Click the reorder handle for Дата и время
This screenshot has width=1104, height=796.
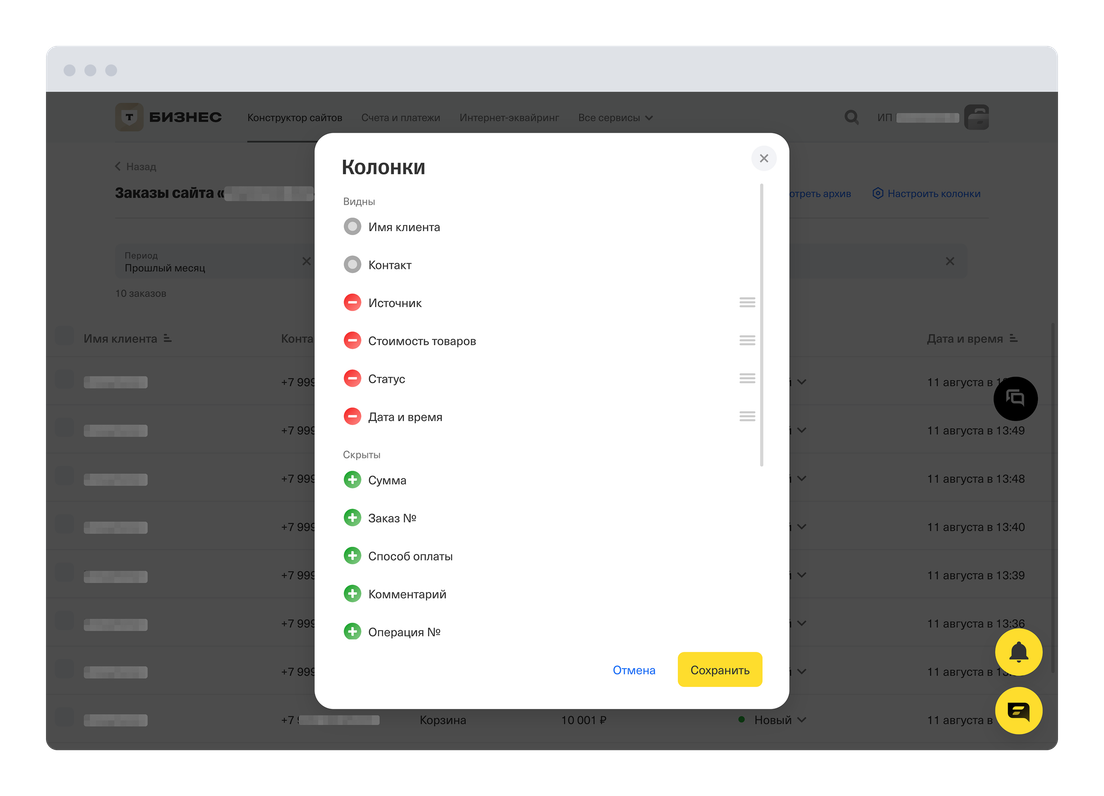[x=747, y=417]
